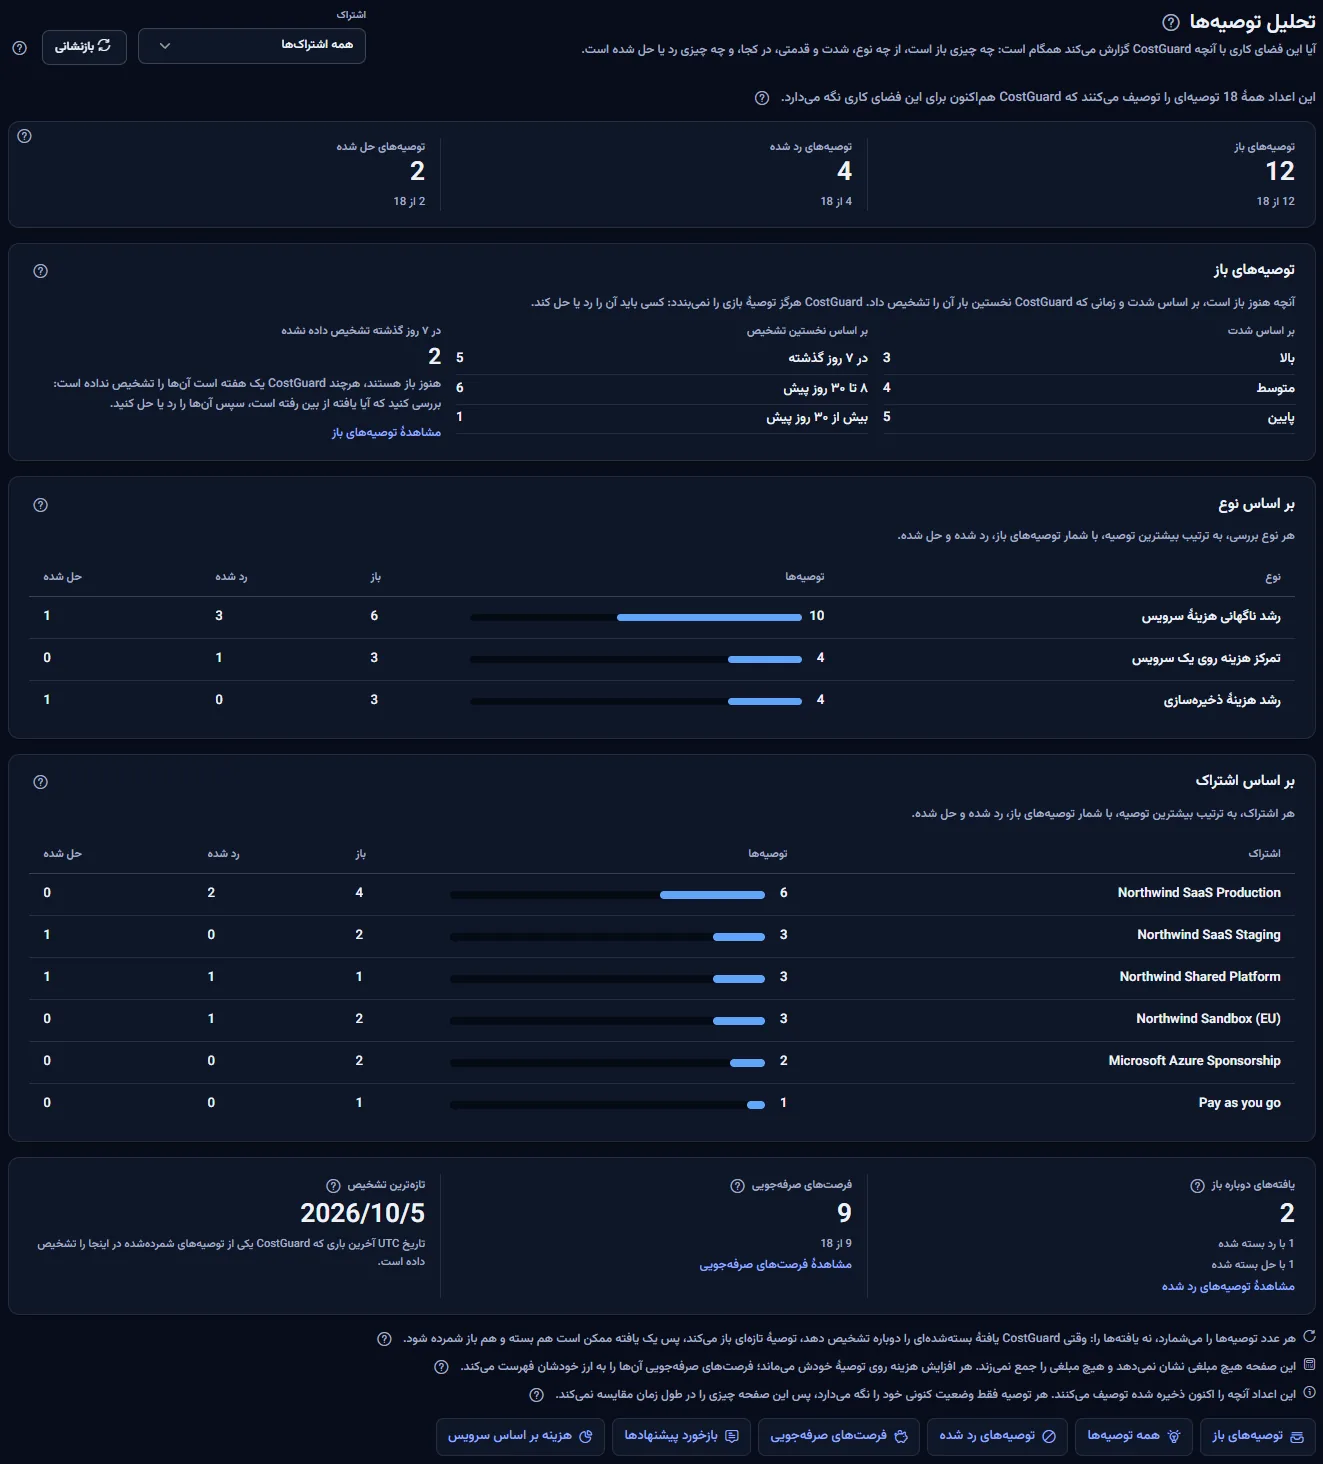Viewport: 1323px width, 1464px height.
Task: Select the Northwind Sandbox (EU) row name
Action: pos(1208,1019)
